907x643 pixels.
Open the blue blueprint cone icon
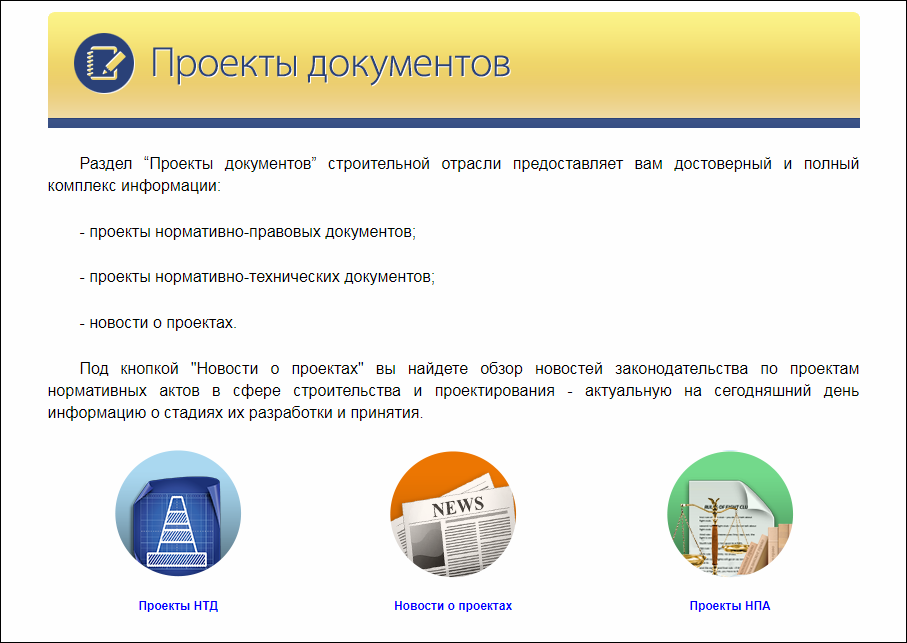[178, 513]
